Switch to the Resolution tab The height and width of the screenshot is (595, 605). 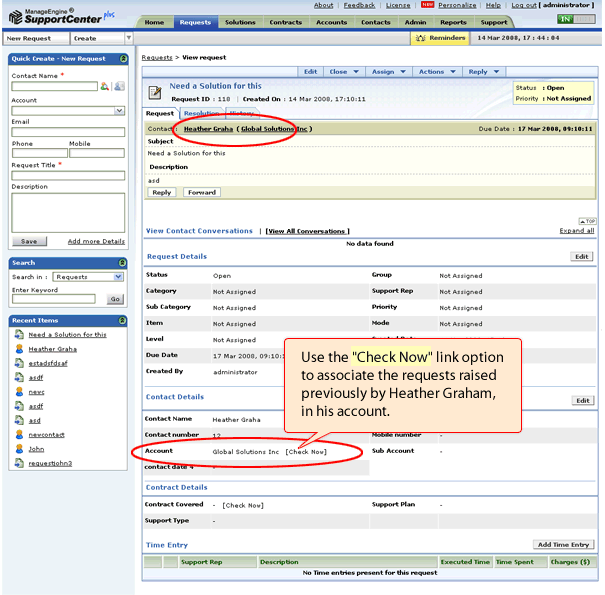[x=201, y=113]
